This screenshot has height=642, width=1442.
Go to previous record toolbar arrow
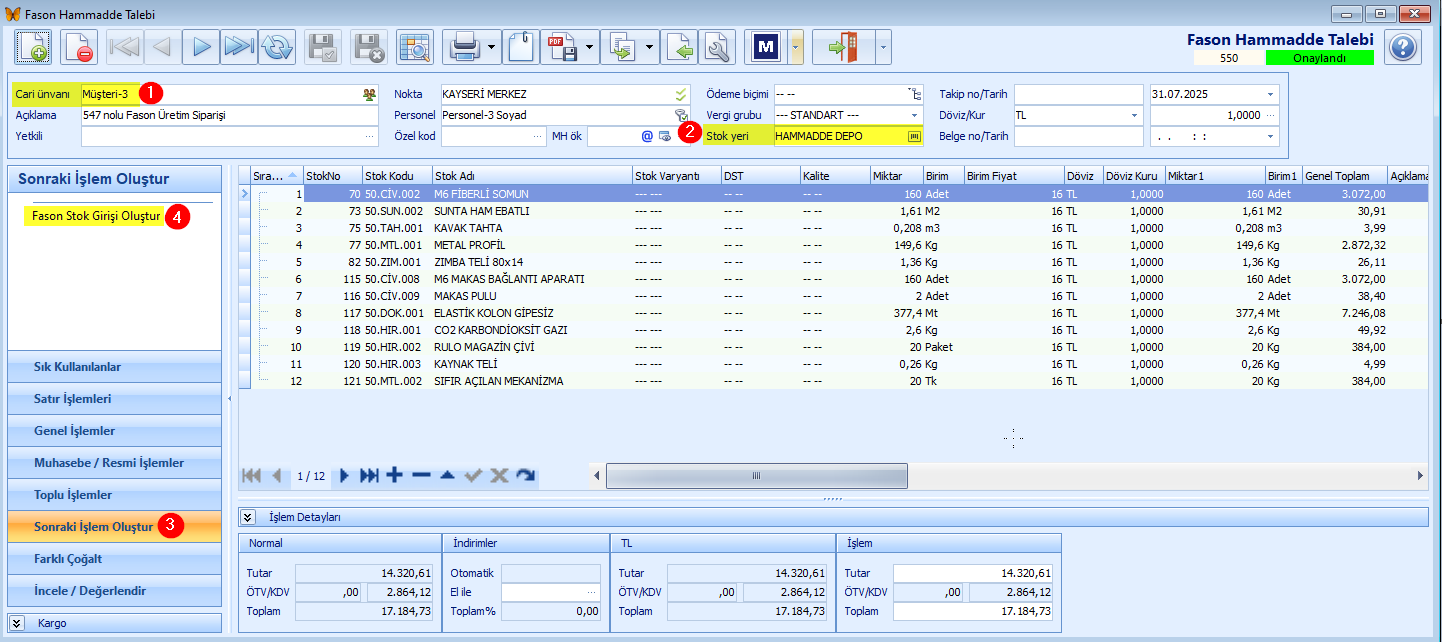pyautogui.click(x=163, y=46)
